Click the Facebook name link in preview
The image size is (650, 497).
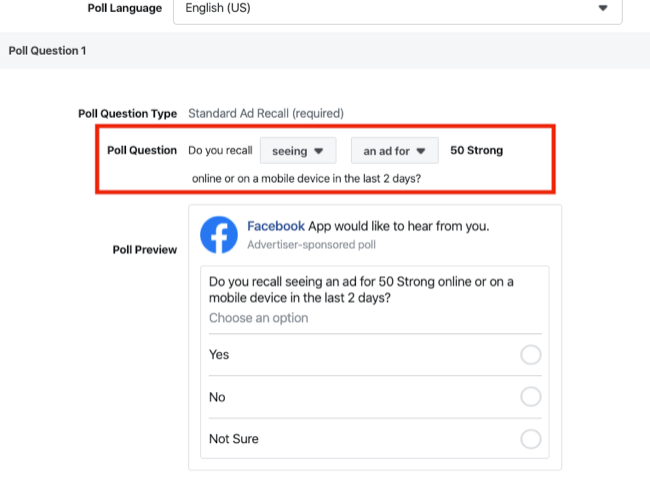pos(275,226)
